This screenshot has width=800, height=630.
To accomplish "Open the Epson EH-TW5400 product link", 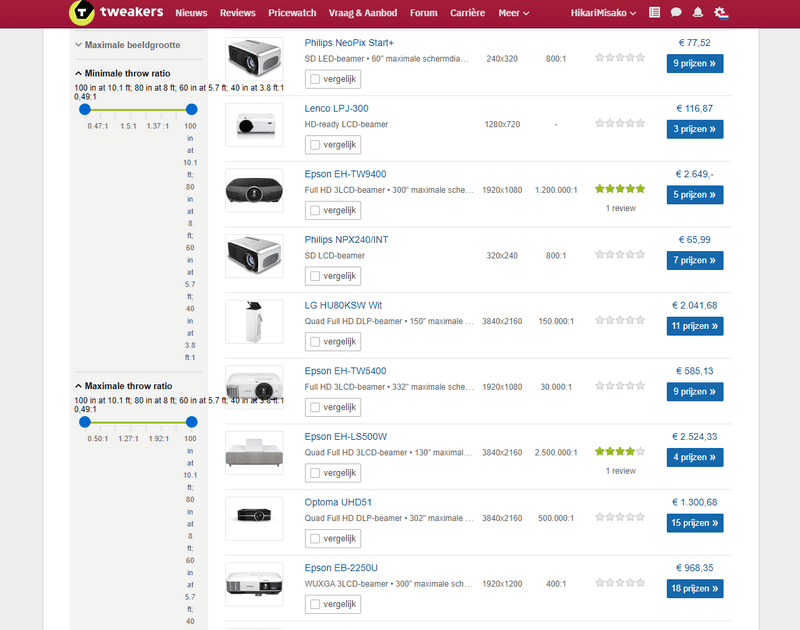I will click(x=345, y=371).
